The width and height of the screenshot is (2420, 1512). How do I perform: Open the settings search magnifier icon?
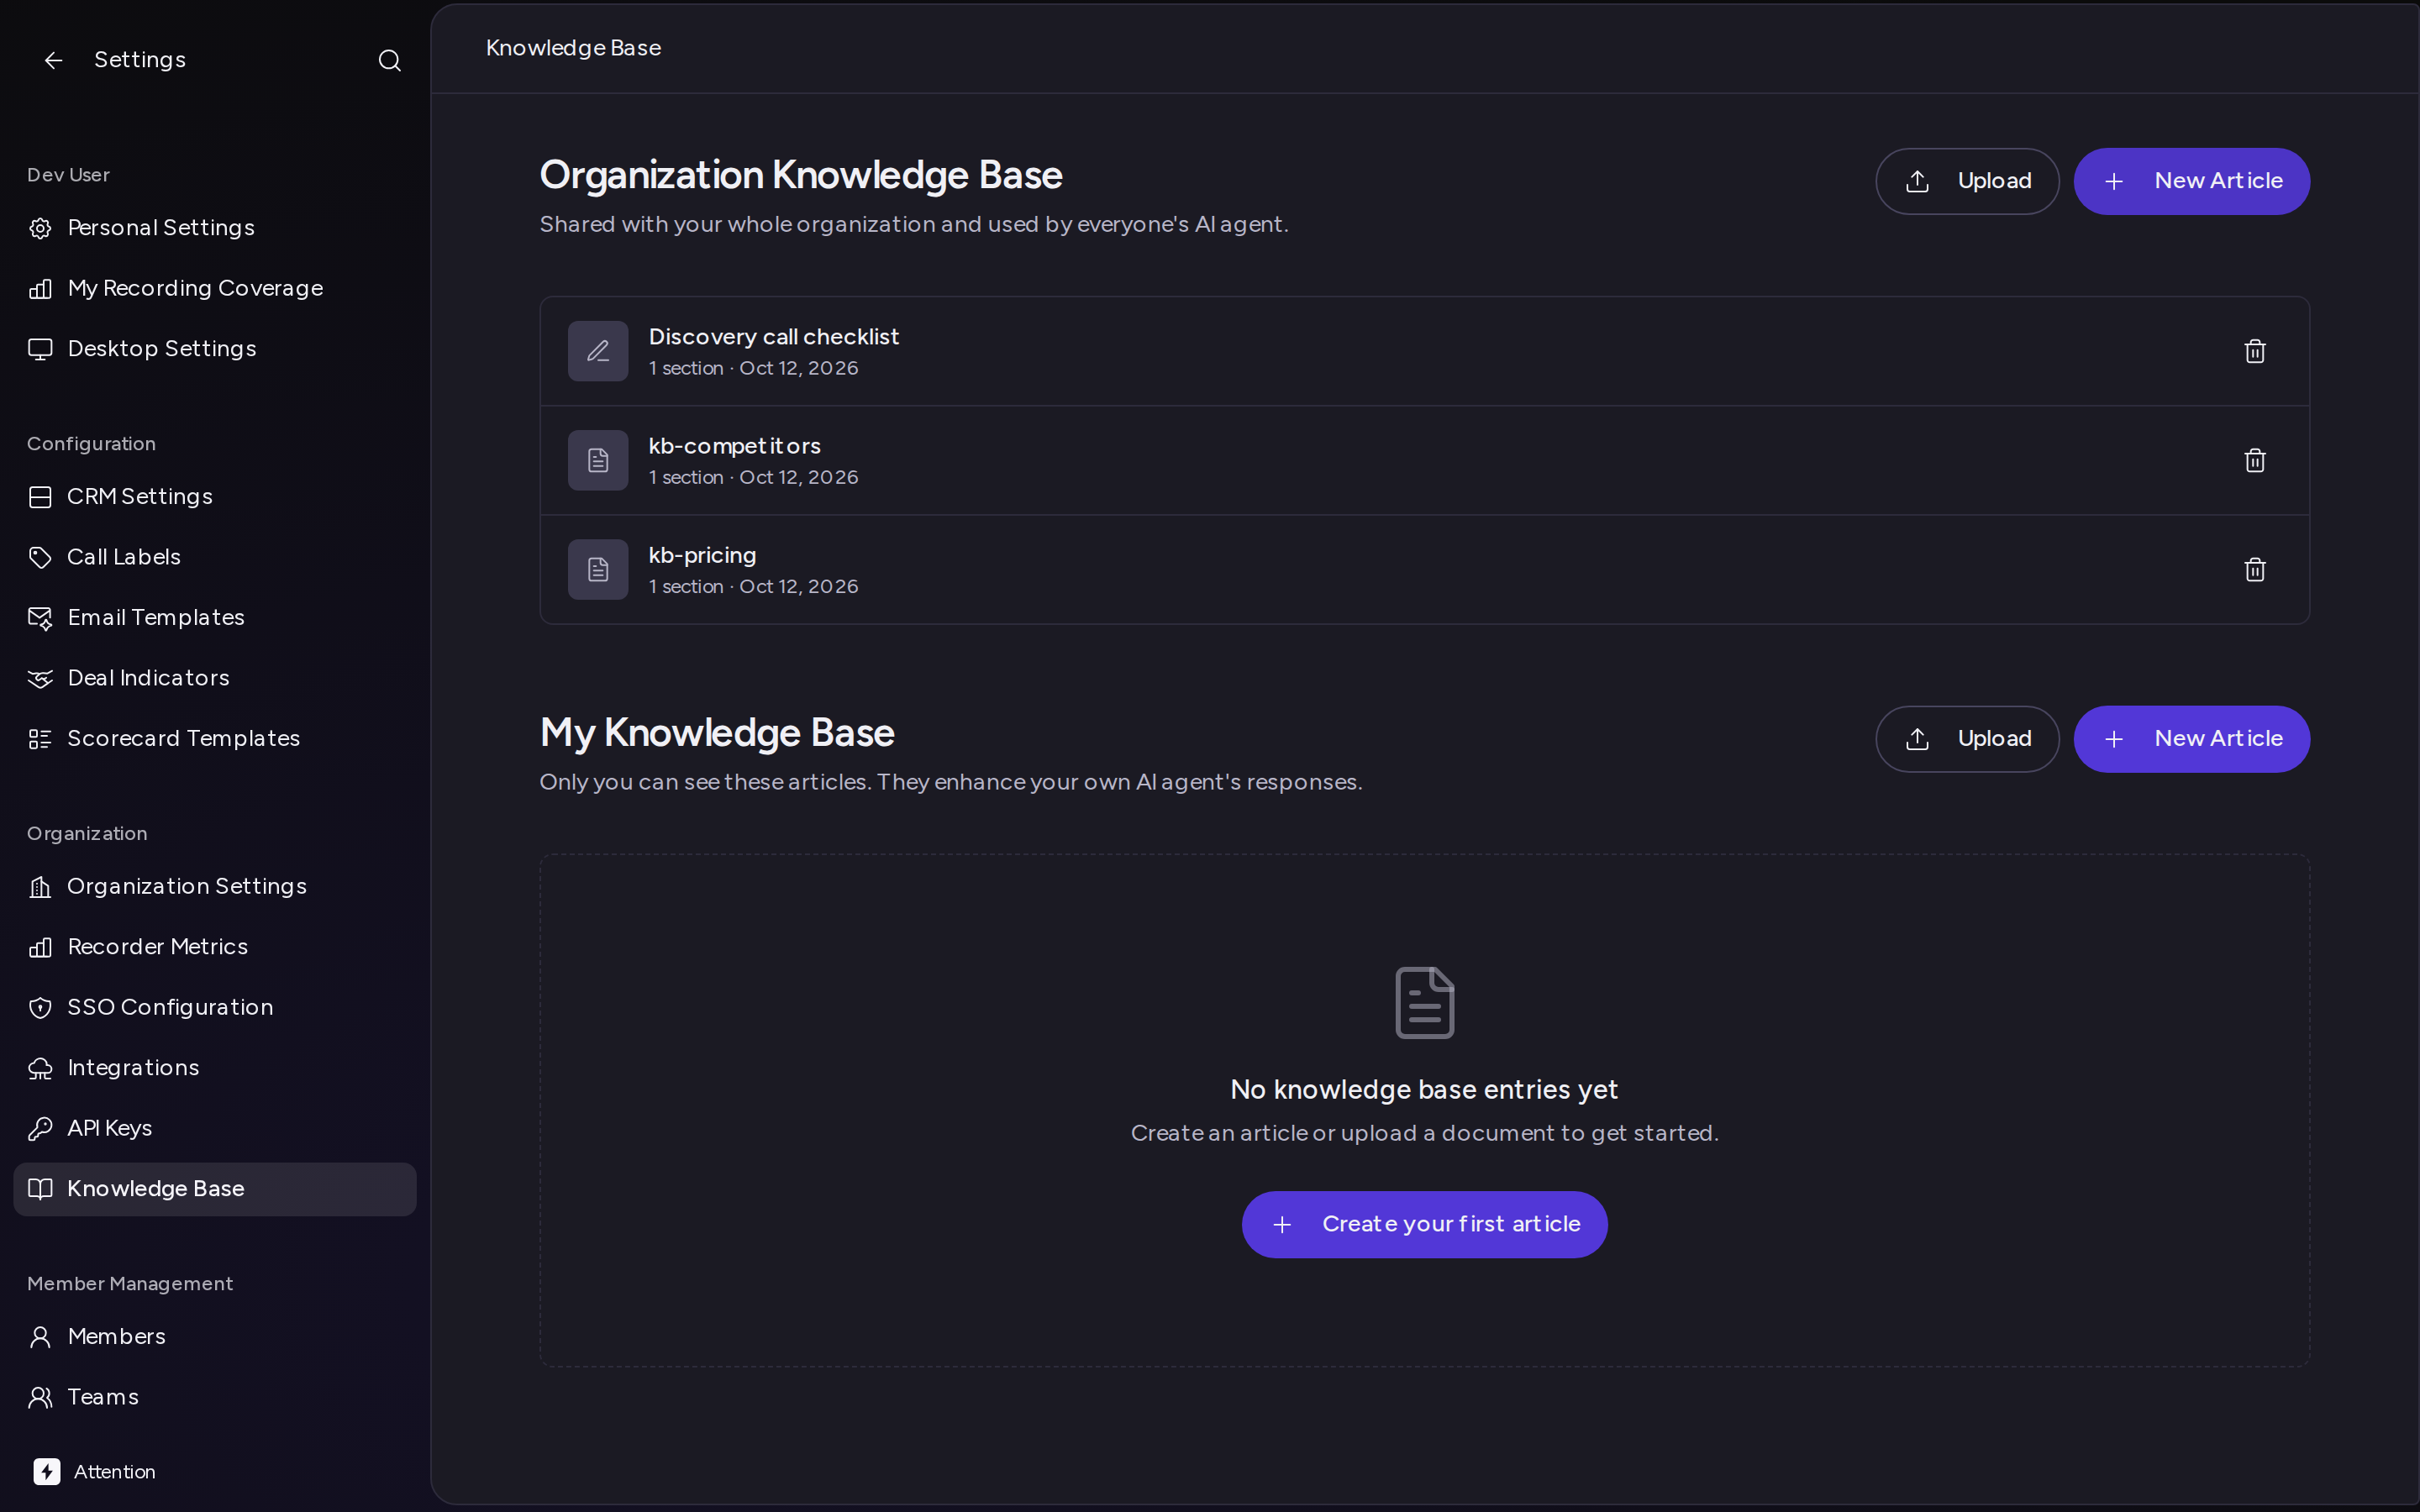[x=389, y=61]
